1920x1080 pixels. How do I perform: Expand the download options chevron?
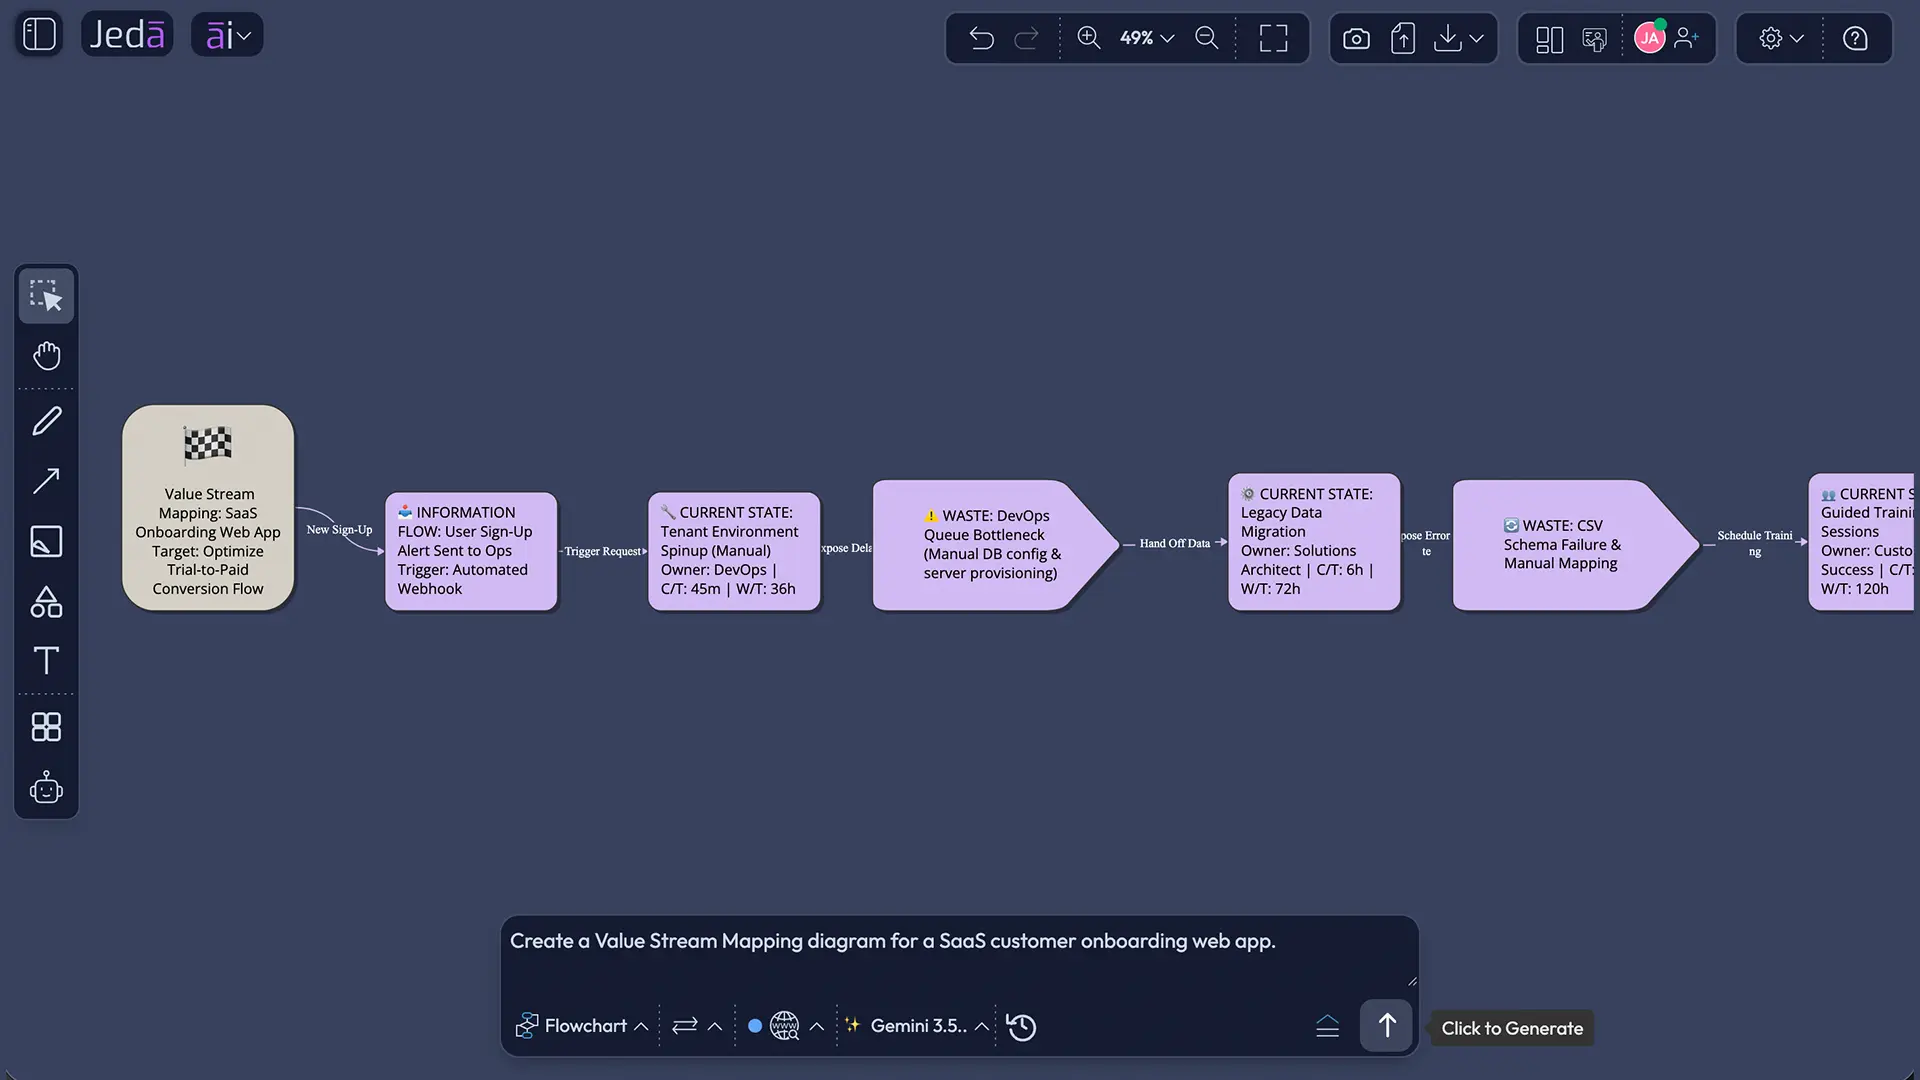point(1477,38)
